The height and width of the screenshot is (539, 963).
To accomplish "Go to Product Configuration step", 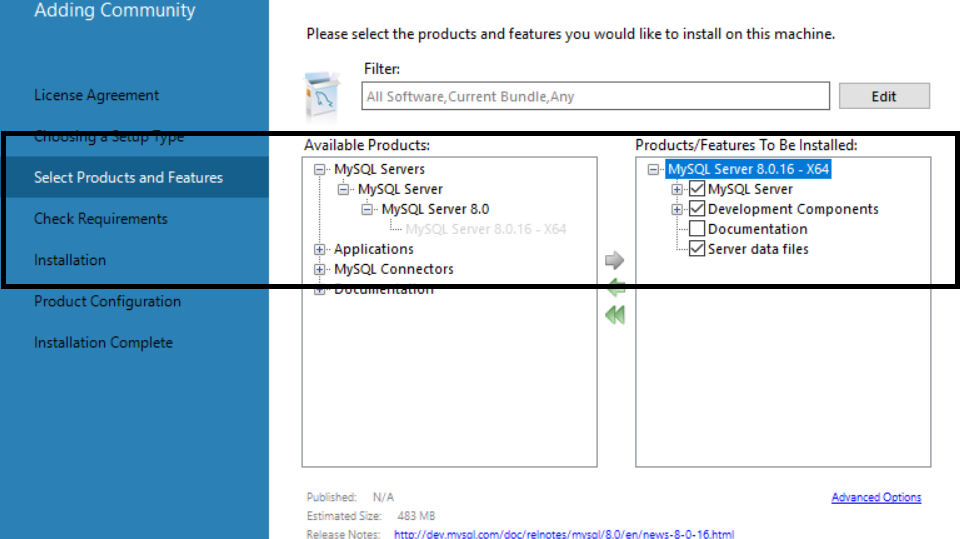I will pos(107,301).
